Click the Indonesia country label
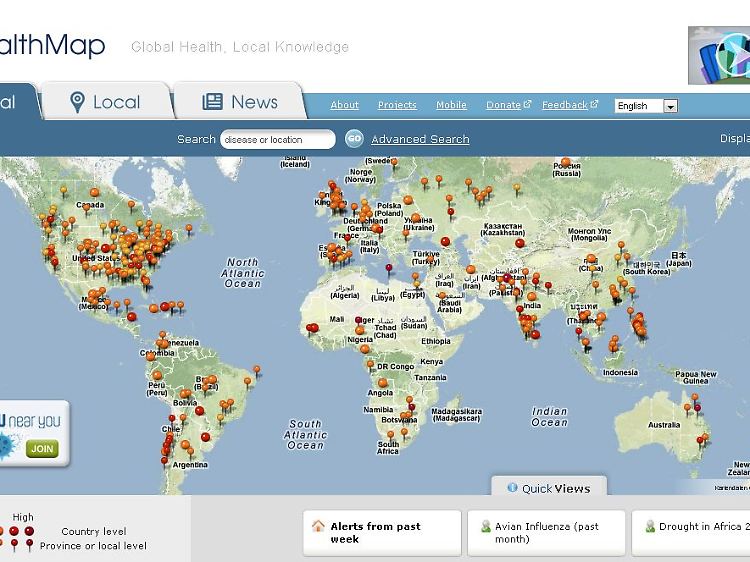 pyautogui.click(x=620, y=372)
